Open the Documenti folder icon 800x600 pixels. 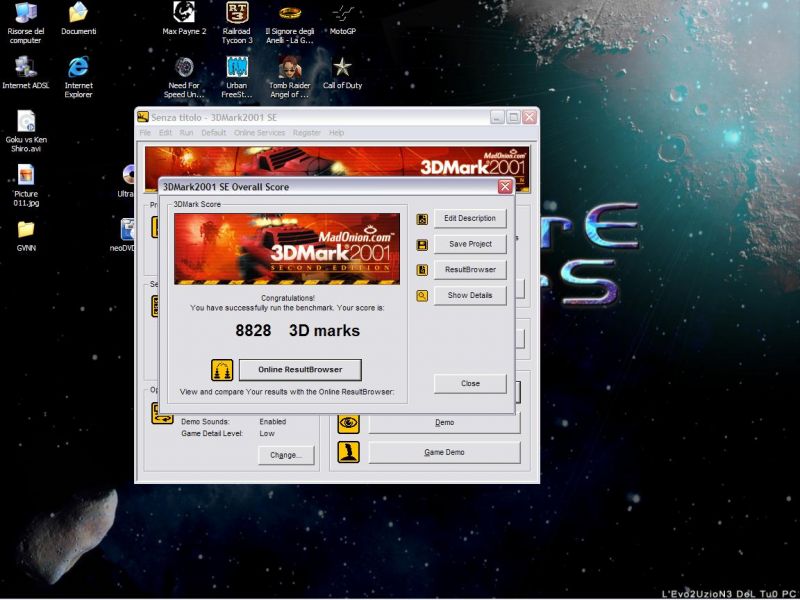(78, 18)
